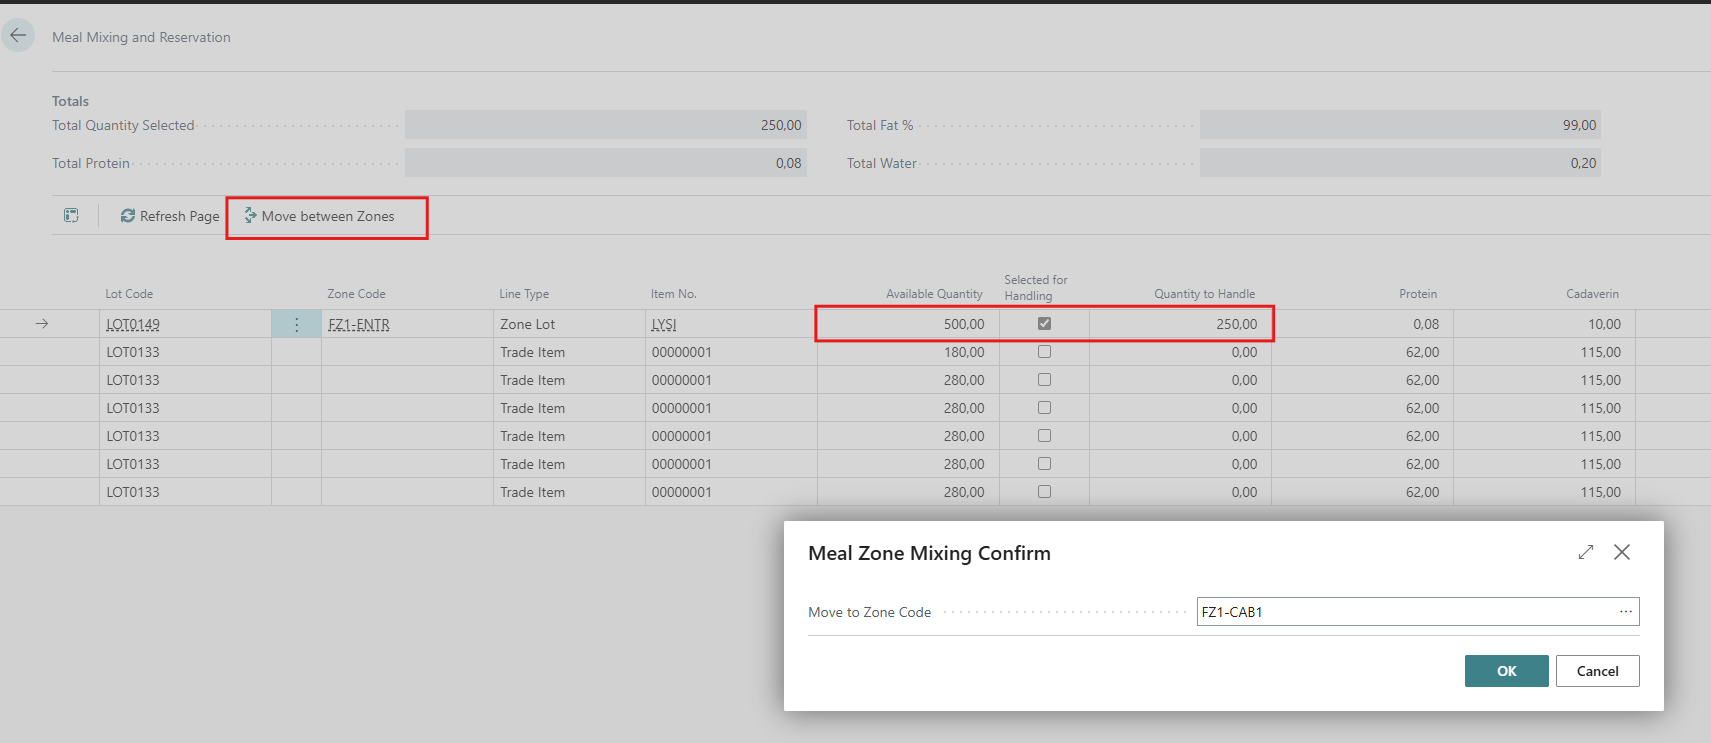Cancel the Meal Zone Mixing Confirm dialog
This screenshot has width=1711, height=743.
[x=1597, y=671]
